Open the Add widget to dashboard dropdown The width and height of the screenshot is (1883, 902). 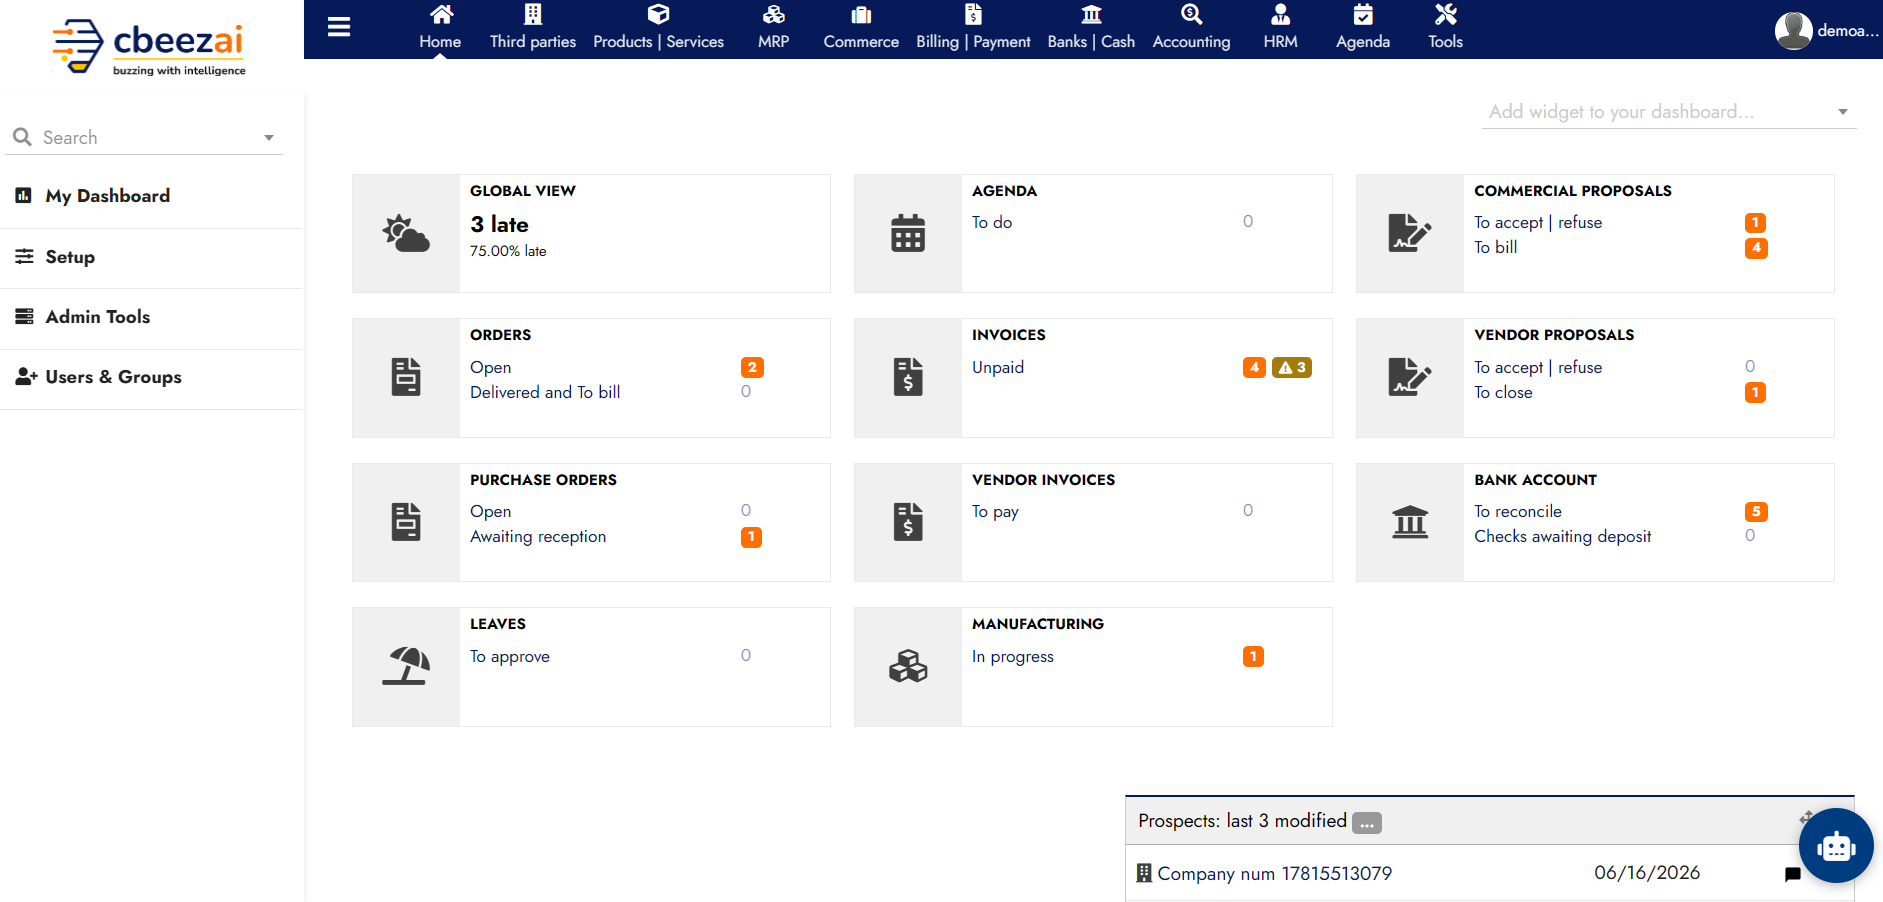tap(1668, 112)
